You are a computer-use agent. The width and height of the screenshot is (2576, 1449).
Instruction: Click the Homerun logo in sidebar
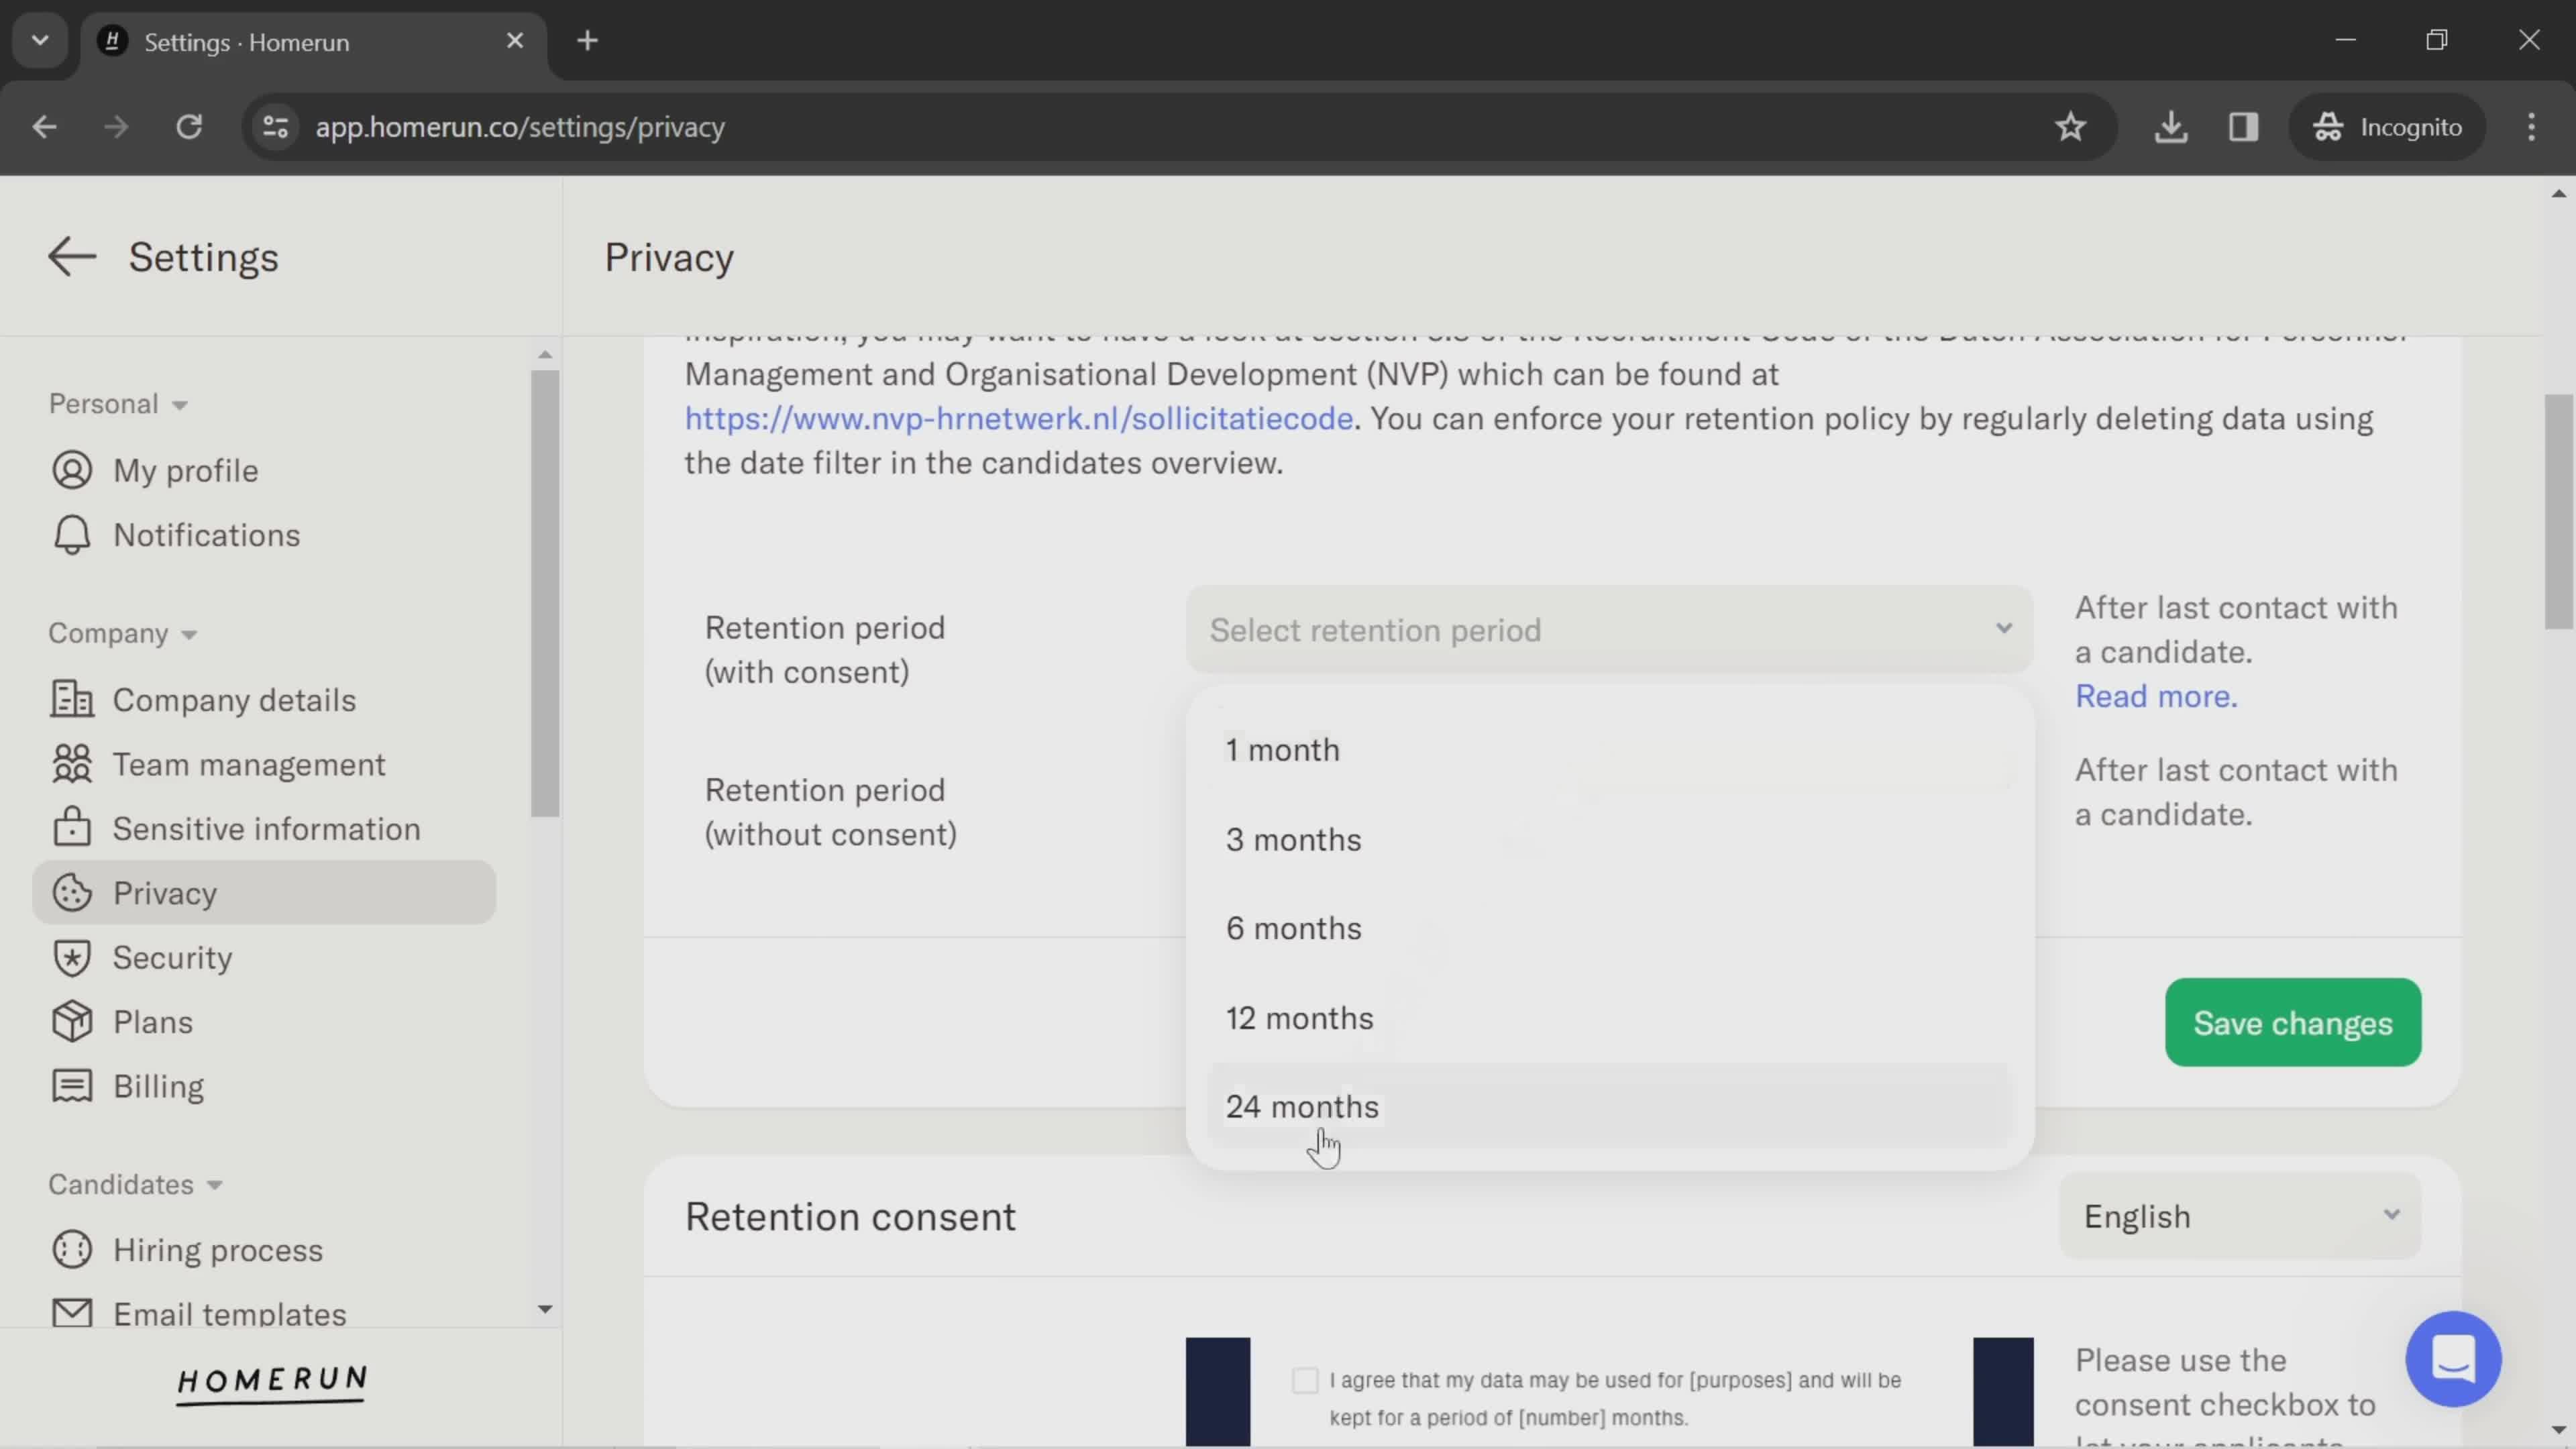[272, 1384]
